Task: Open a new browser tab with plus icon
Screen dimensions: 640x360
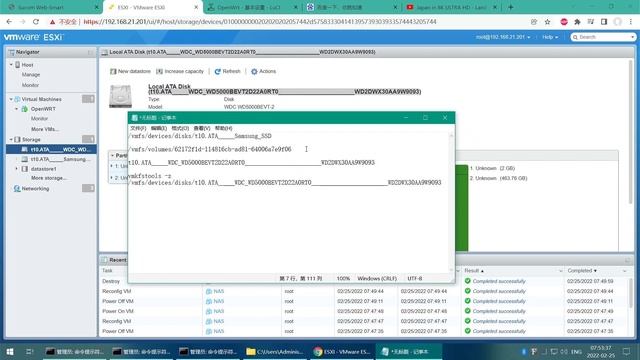Action: pyautogui.click(x=510, y=7)
